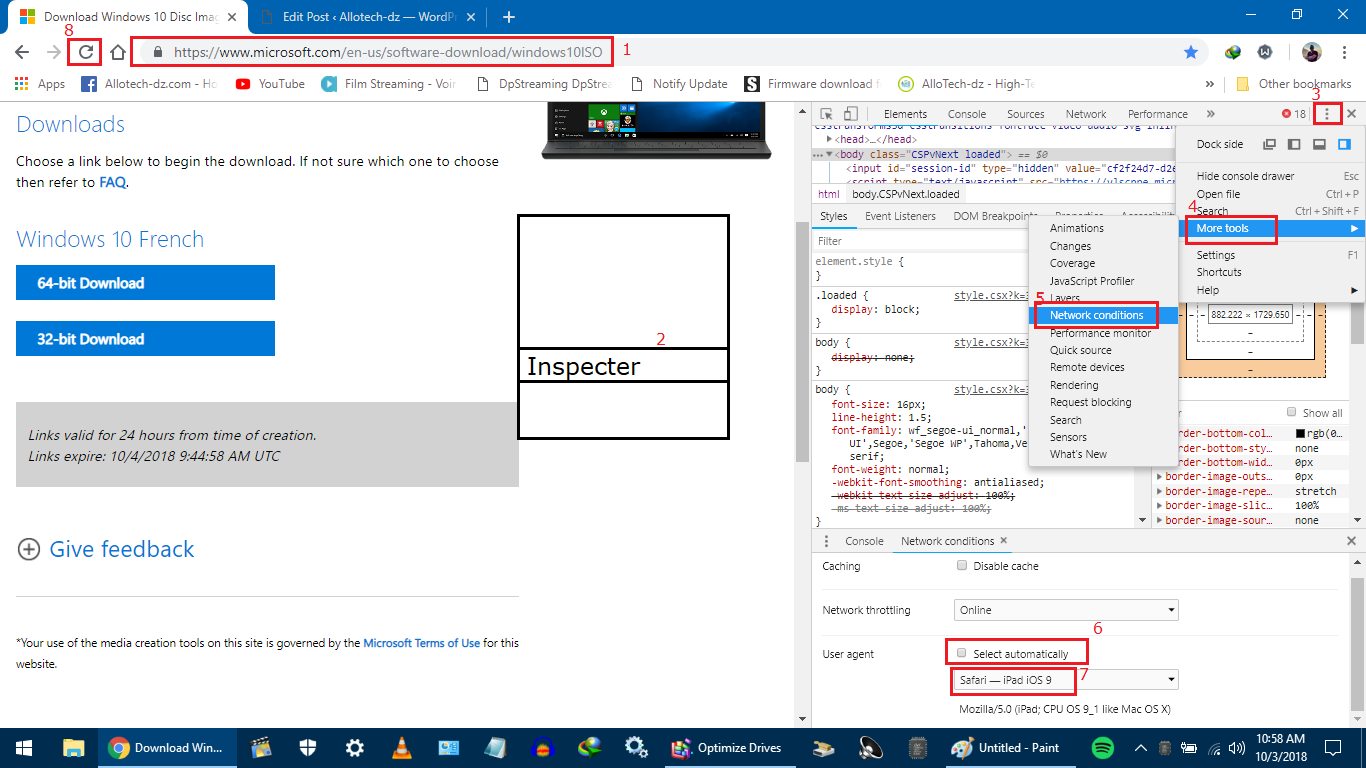Dock DevTools to the bottom

(1319, 144)
